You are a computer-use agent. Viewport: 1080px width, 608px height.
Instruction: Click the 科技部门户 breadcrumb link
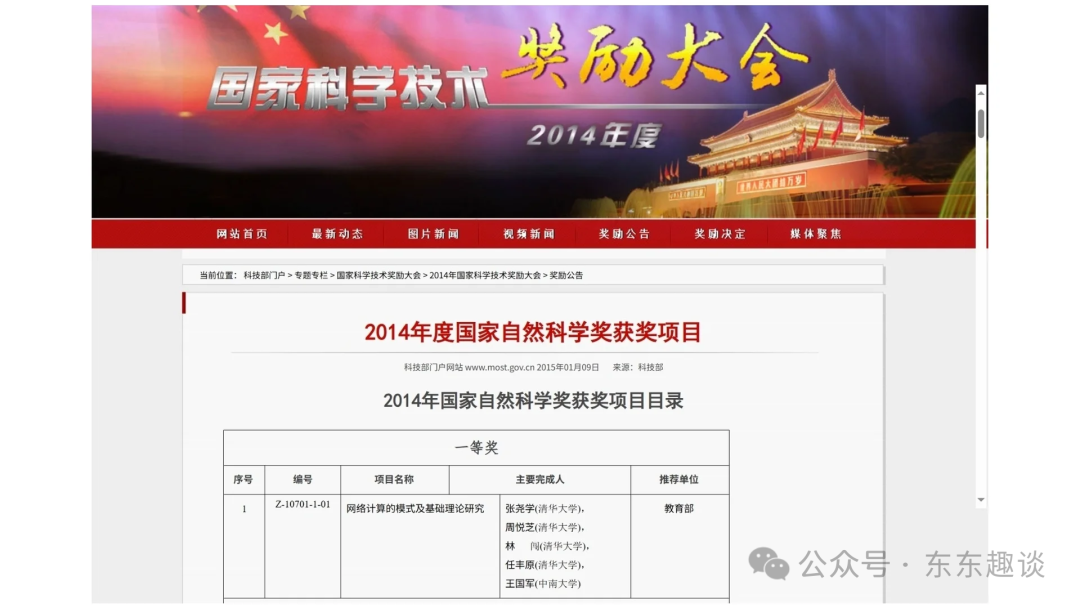[264, 275]
